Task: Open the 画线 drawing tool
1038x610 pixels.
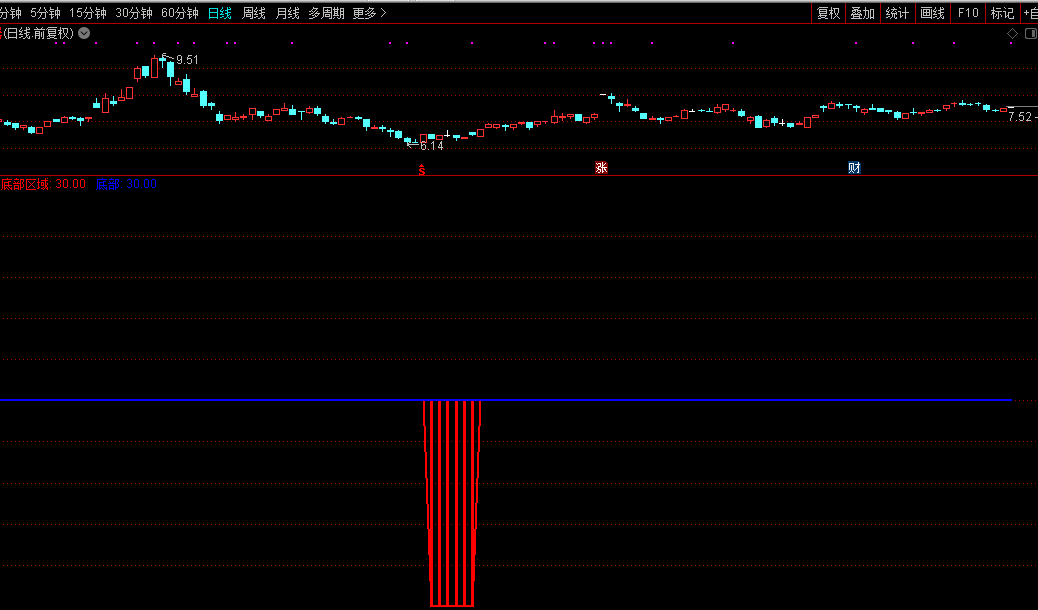Action: click(x=932, y=13)
